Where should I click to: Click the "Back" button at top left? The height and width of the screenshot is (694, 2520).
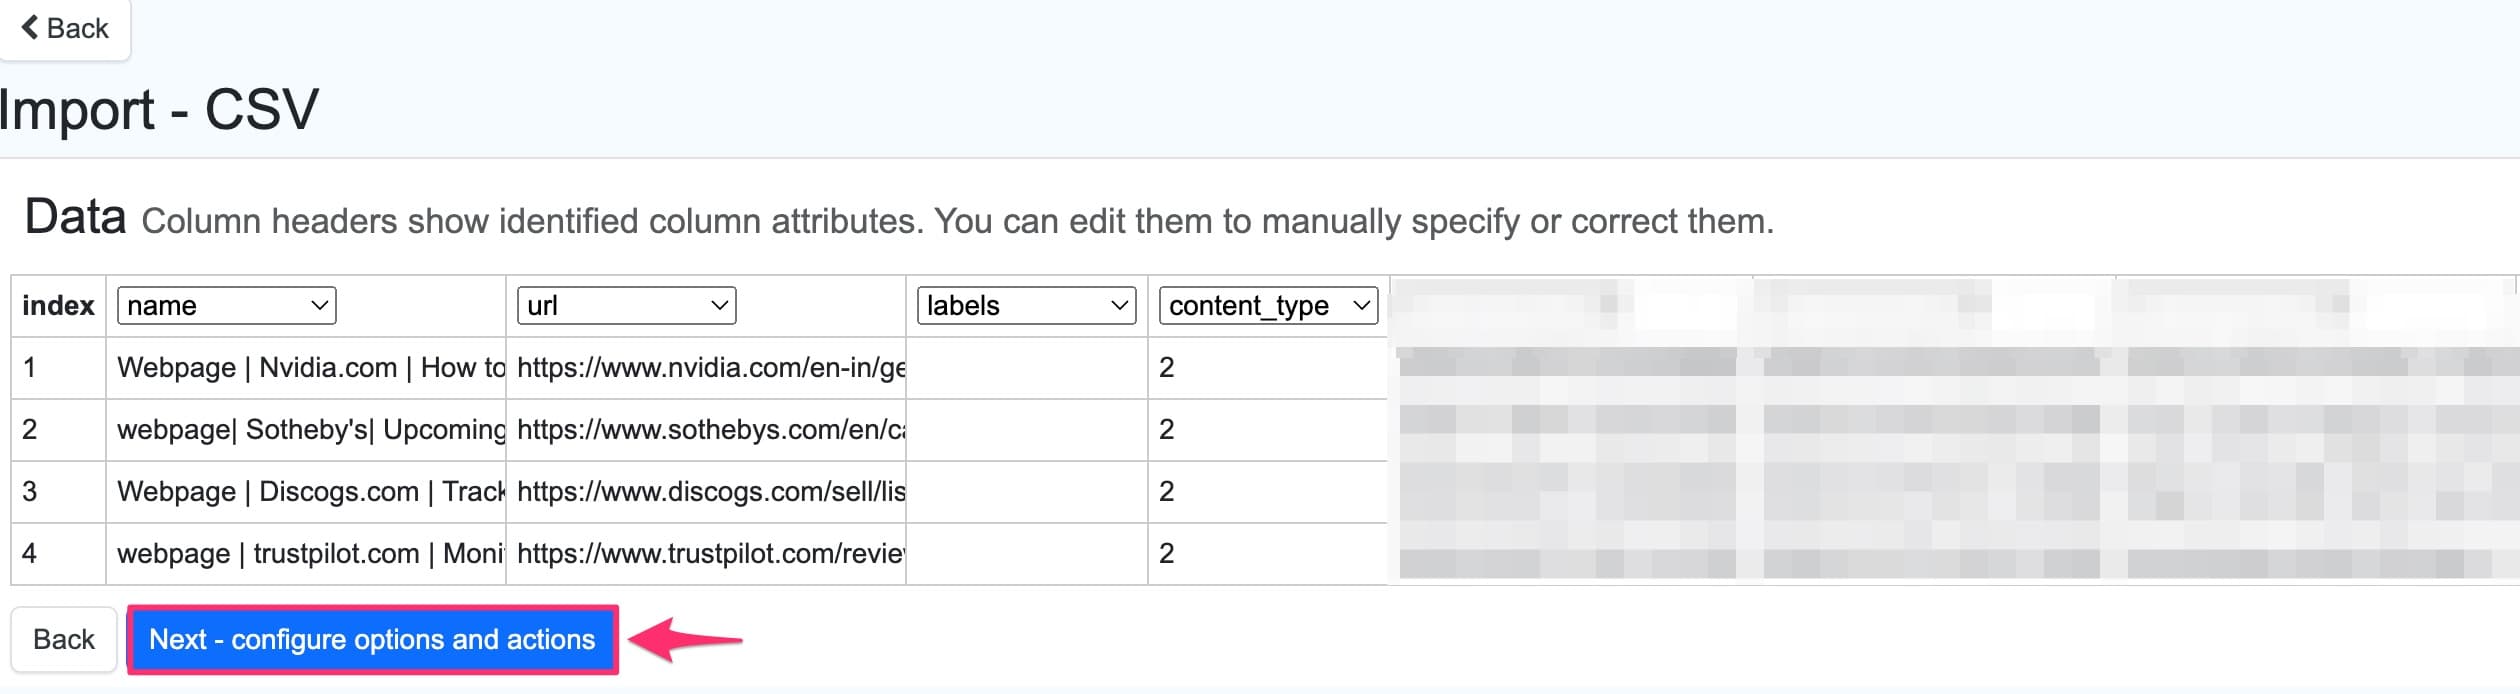click(x=64, y=28)
